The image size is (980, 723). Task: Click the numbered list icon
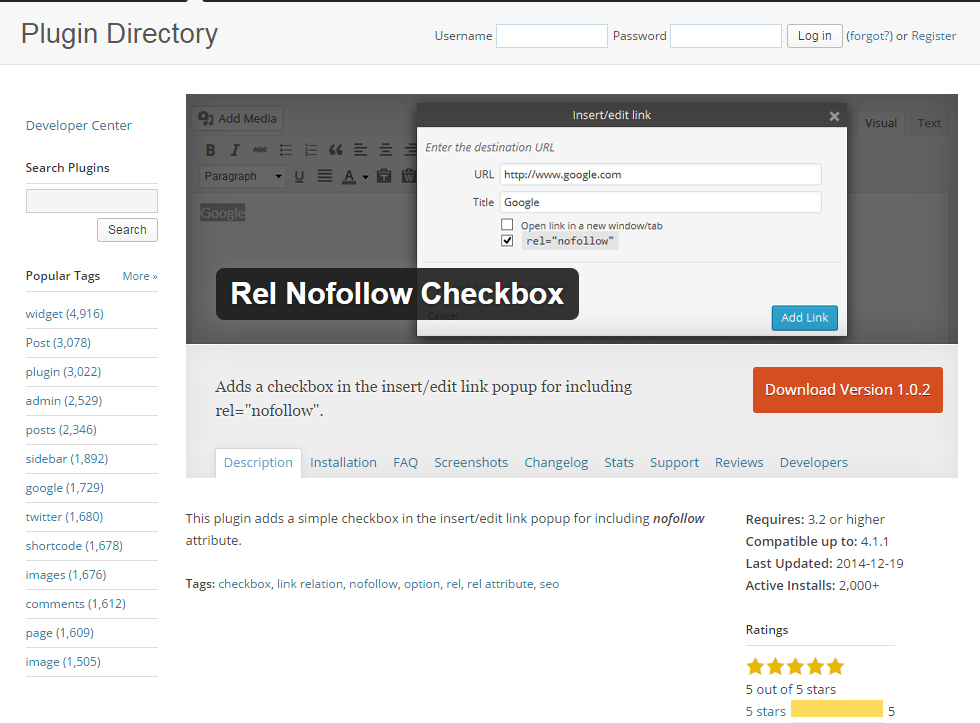pyautogui.click(x=311, y=150)
